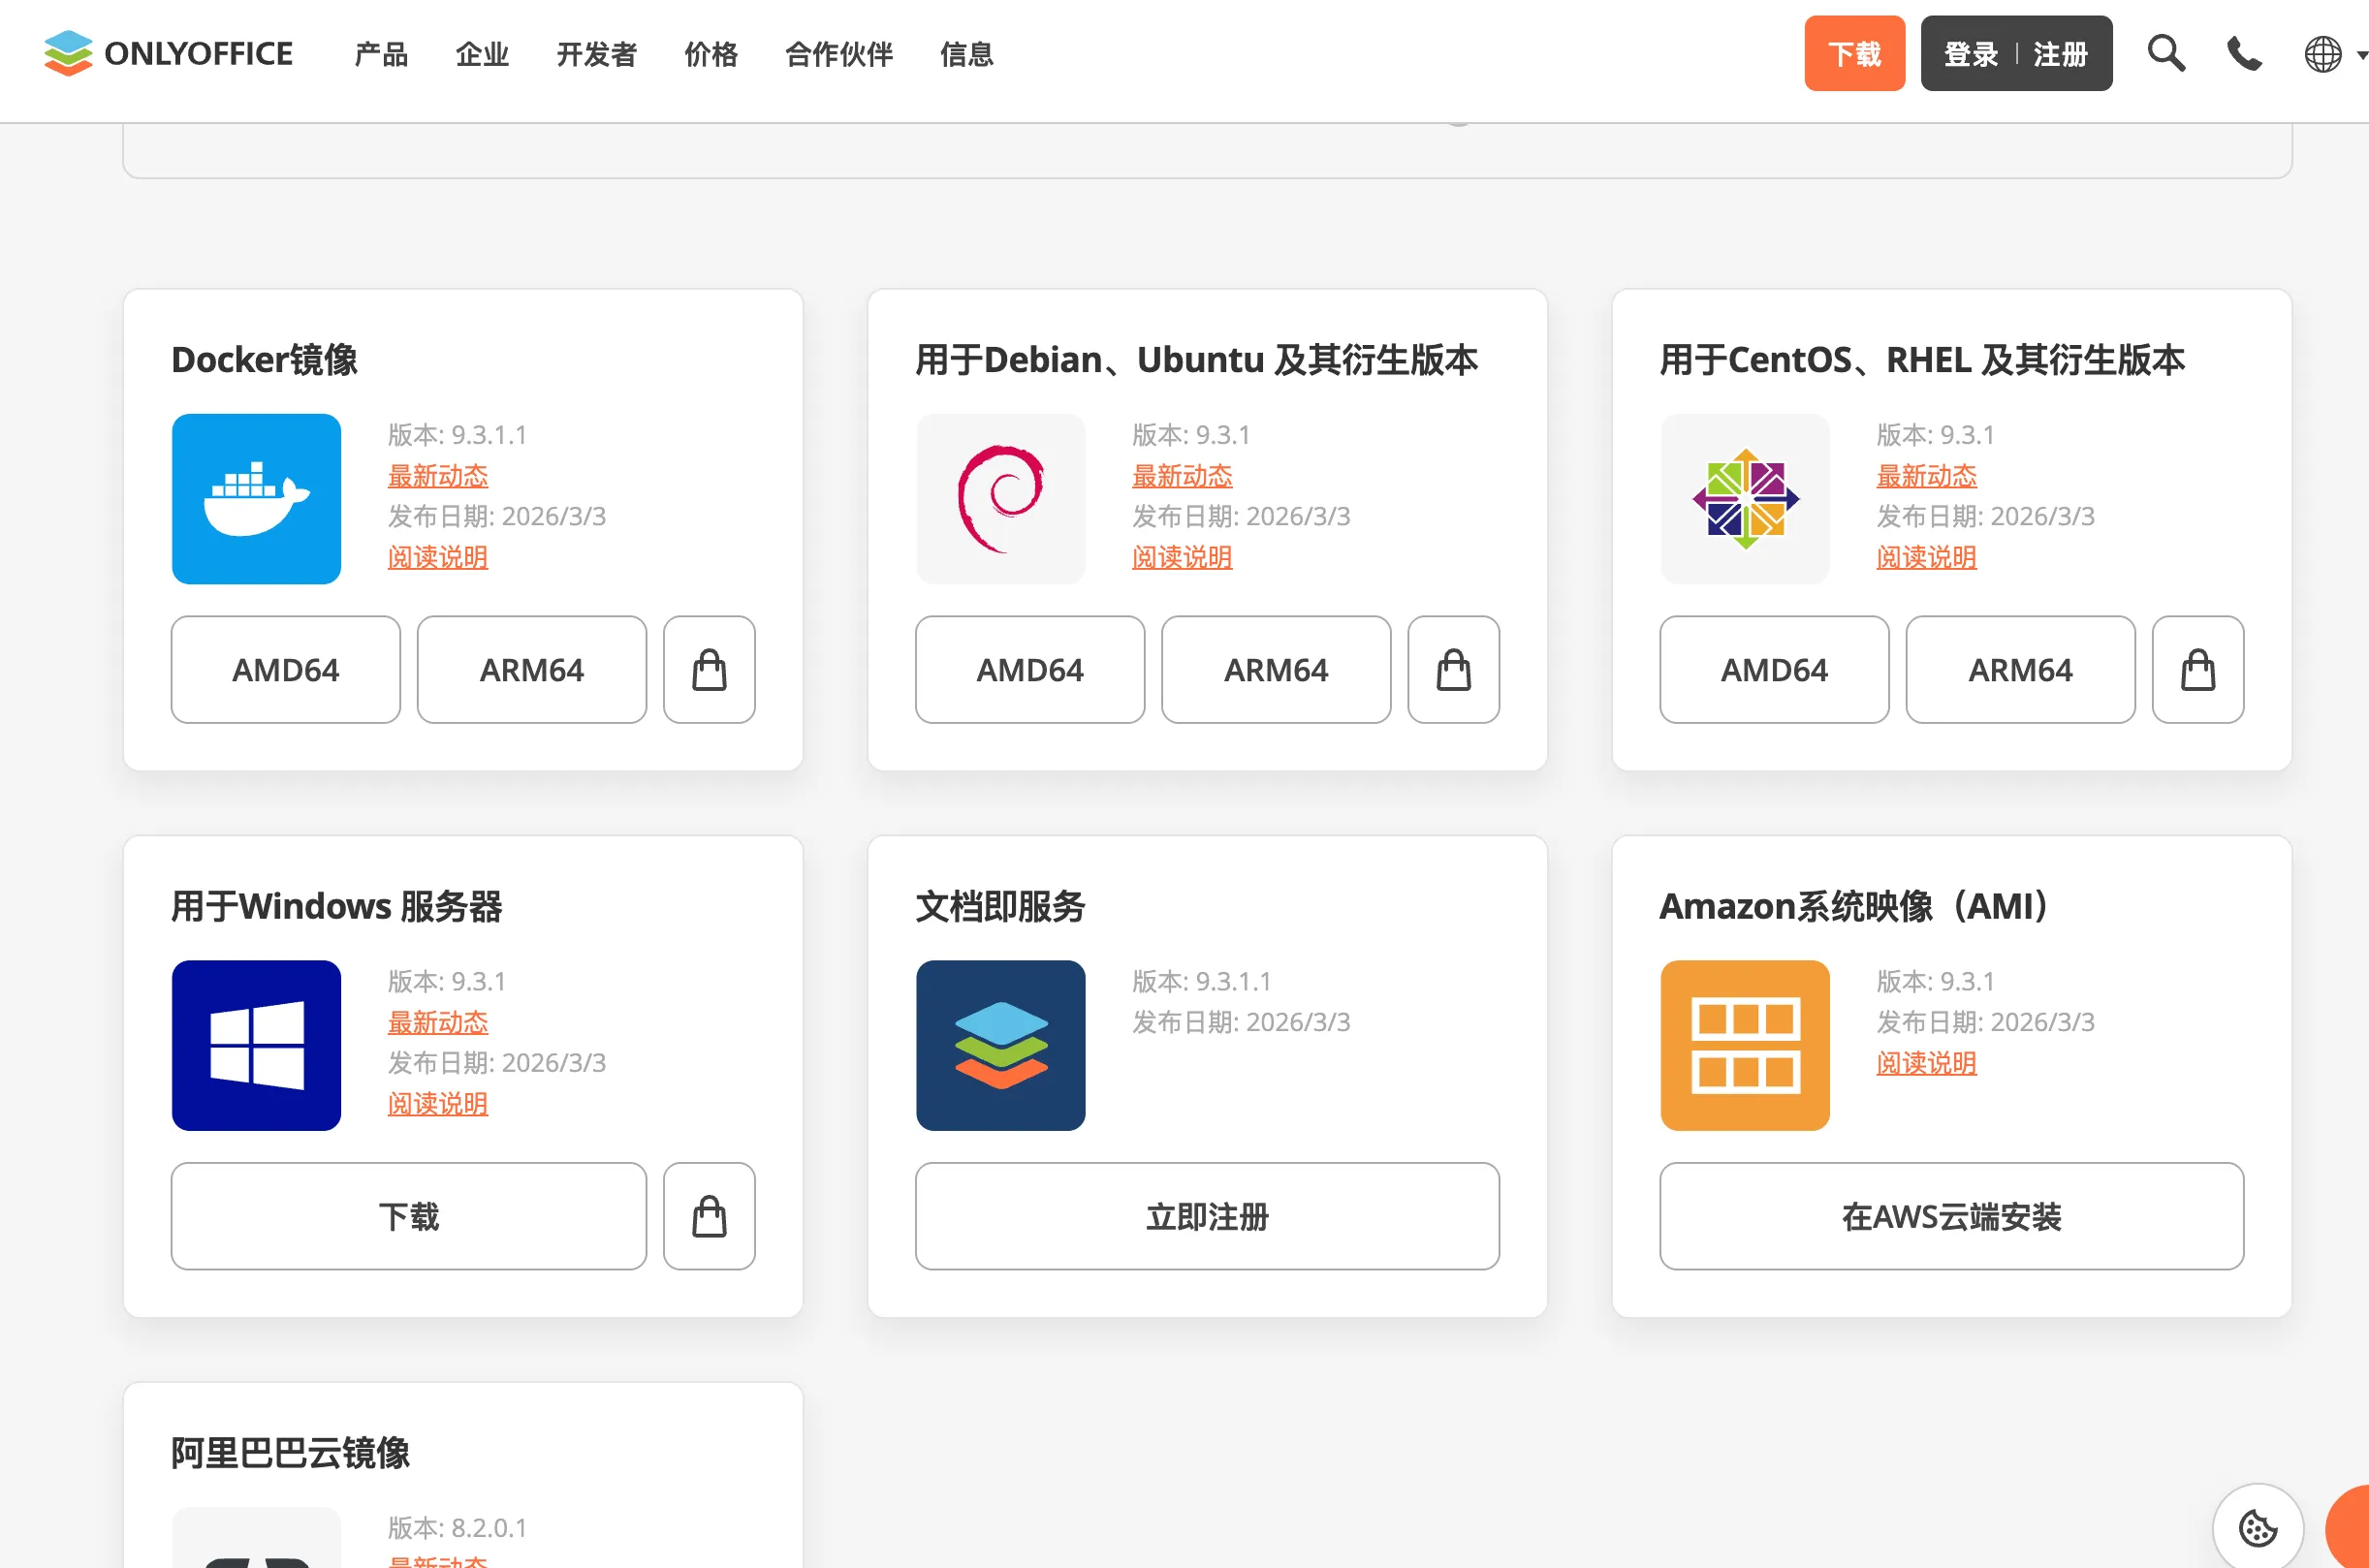Click the CentOS logo icon
This screenshot has height=1568, width=2369.
[x=1744, y=499]
